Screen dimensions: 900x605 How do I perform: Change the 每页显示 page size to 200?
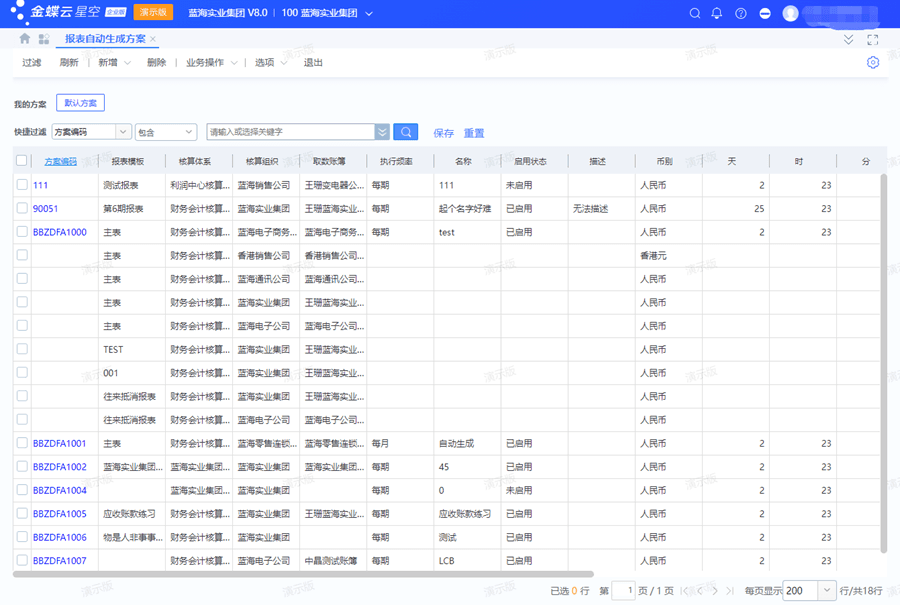click(808, 590)
